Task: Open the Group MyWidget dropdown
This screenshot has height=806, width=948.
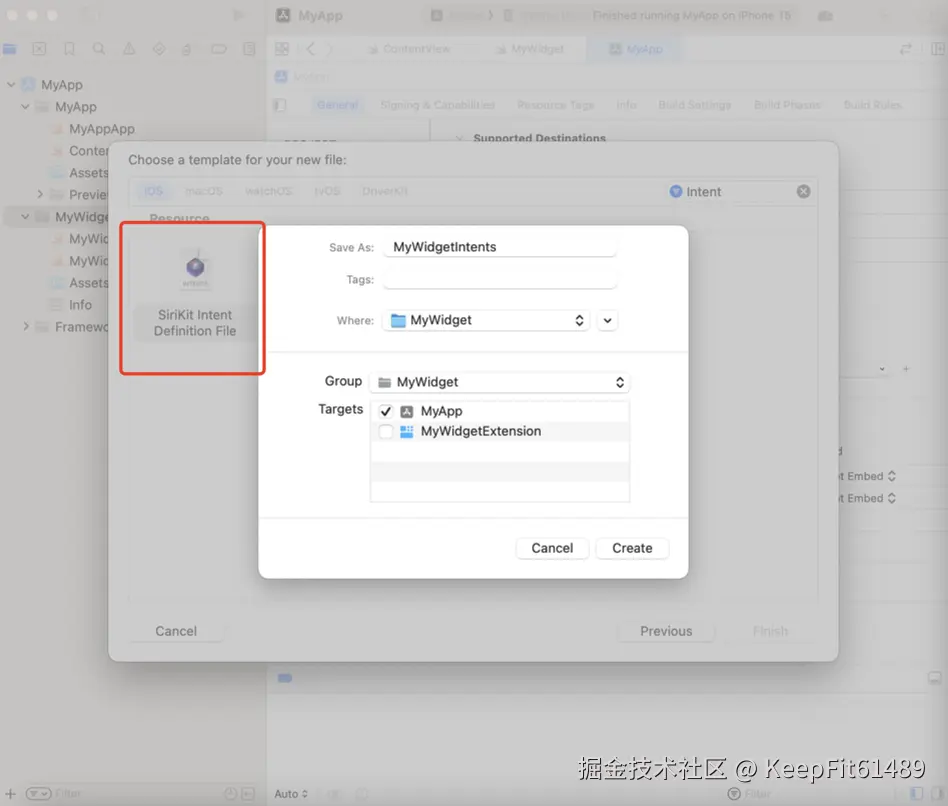Action: click(x=500, y=382)
